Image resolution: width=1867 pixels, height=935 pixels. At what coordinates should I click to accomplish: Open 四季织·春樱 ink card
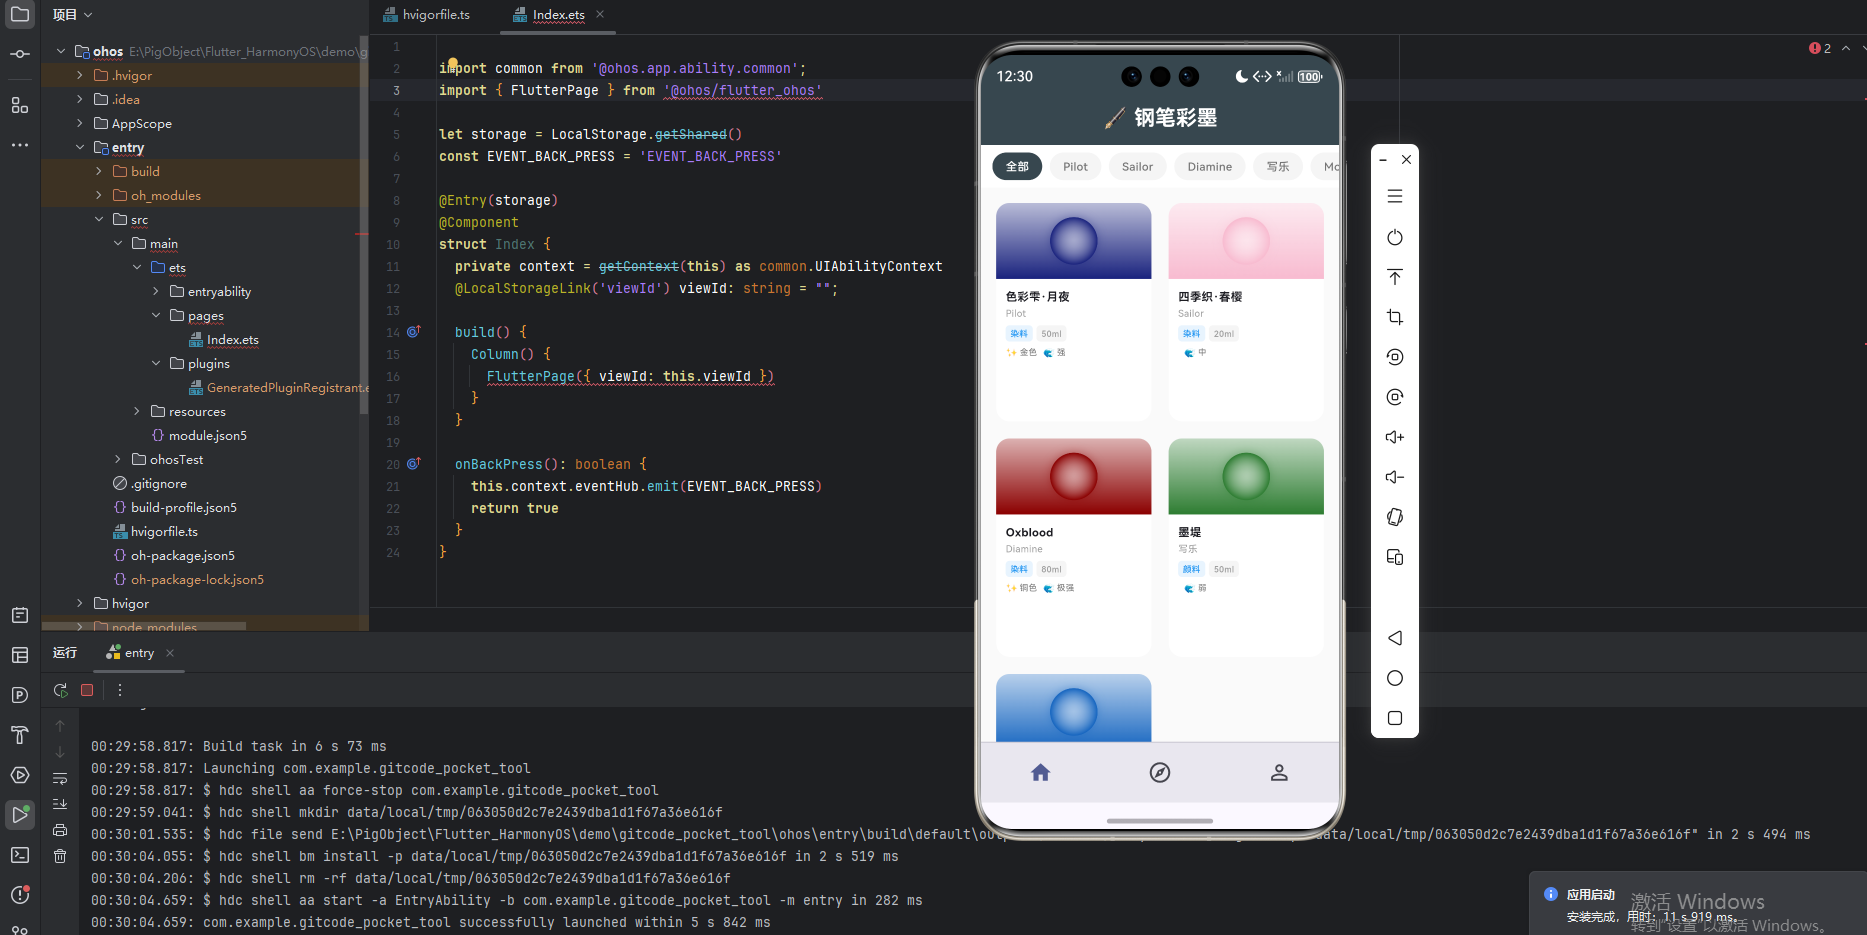click(x=1245, y=311)
